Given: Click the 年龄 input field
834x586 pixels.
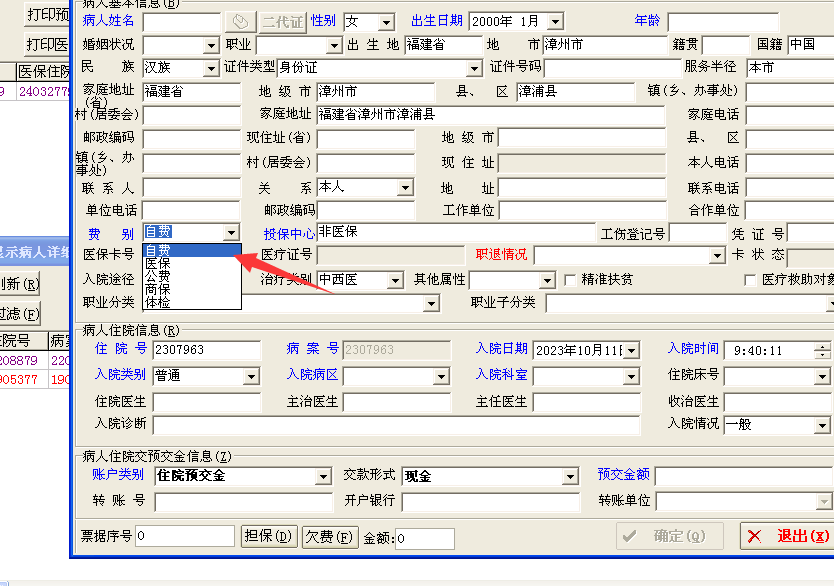Looking at the screenshot, I should click(x=723, y=22).
